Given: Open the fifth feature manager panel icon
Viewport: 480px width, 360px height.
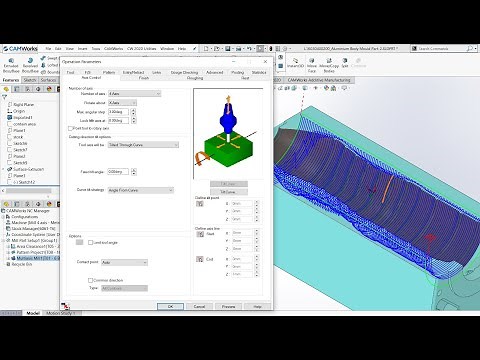Looking at the screenshot, I should click(x=49, y=89).
